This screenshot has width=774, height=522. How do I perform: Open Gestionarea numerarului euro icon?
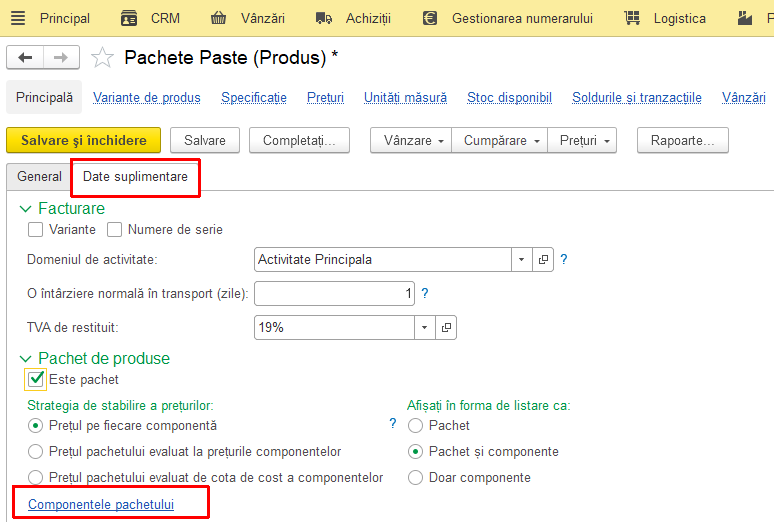click(430, 18)
